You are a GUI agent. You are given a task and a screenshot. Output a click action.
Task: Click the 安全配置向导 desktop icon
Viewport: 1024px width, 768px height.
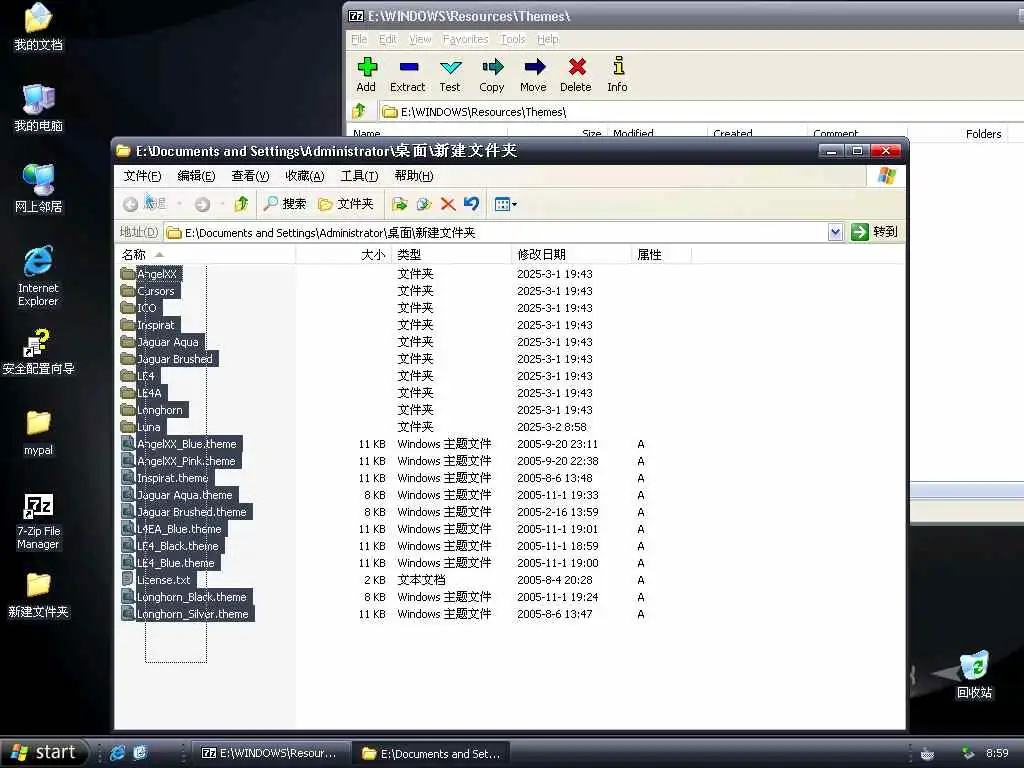pos(39,352)
